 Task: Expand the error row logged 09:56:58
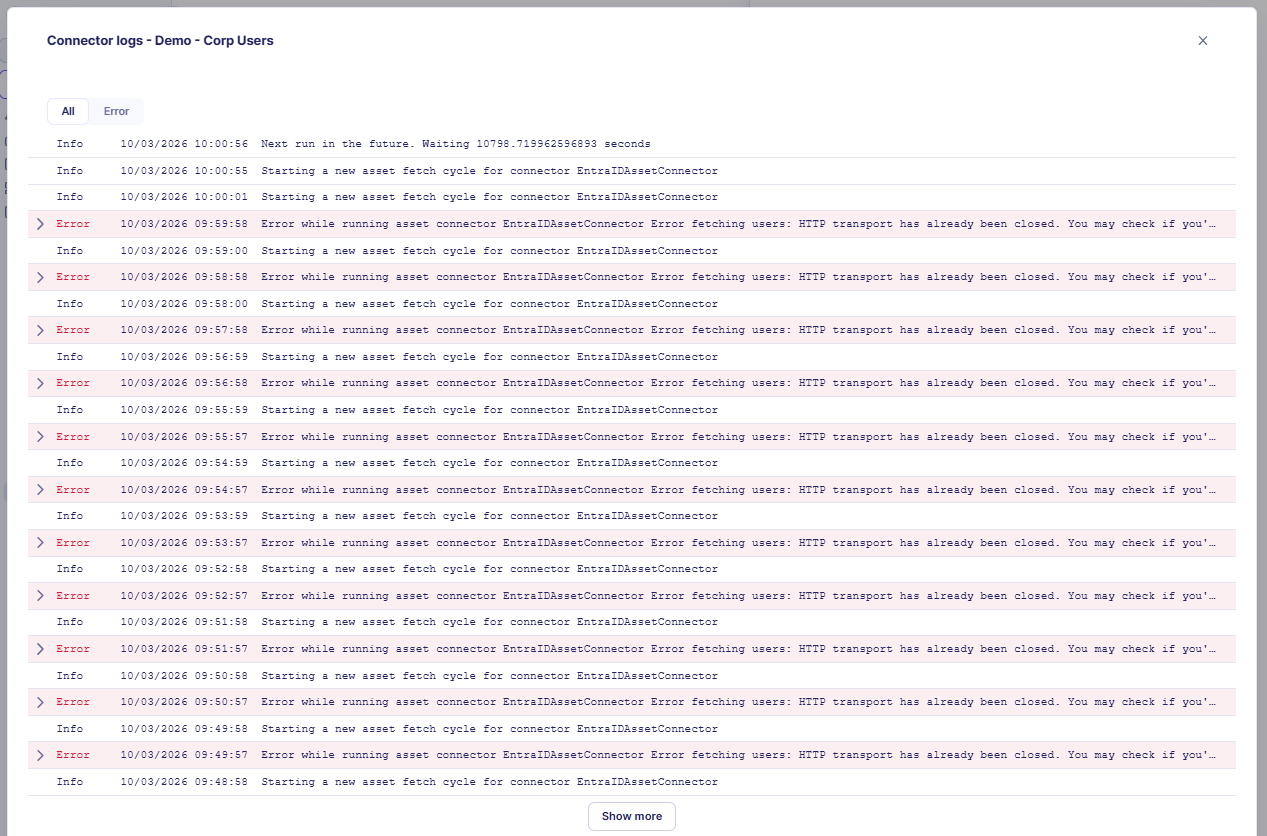(x=40, y=383)
